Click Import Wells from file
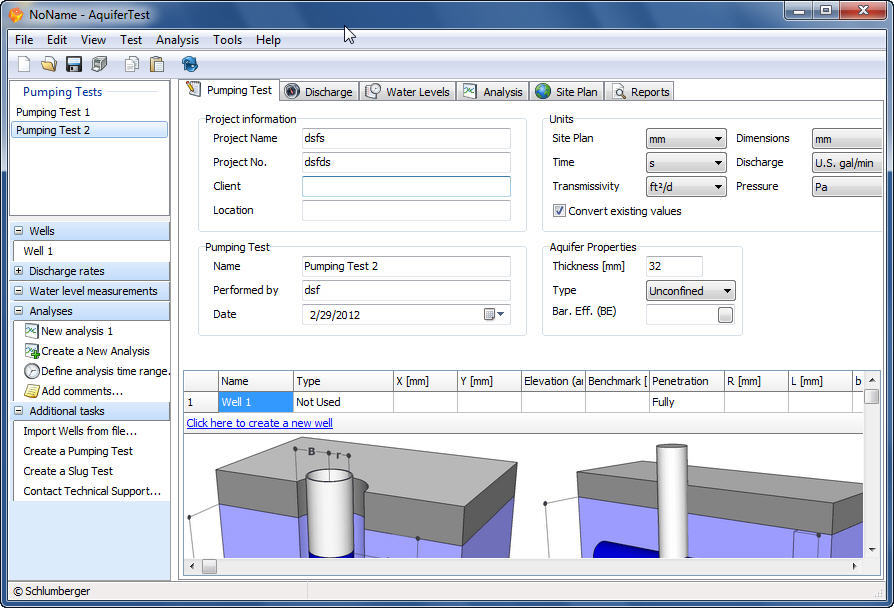The image size is (894, 608). point(80,431)
